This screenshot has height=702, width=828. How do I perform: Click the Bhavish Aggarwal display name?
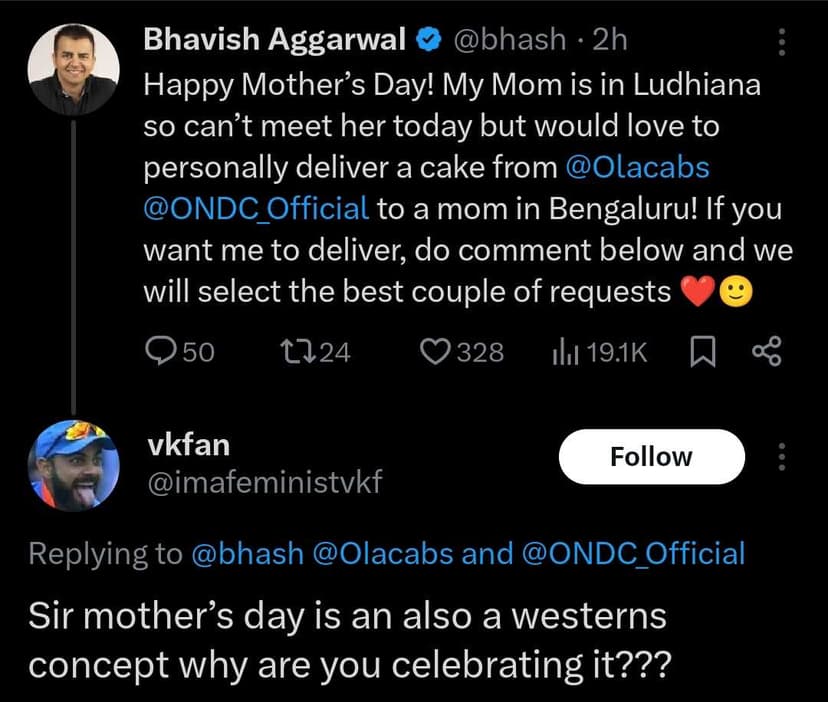click(x=276, y=40)
